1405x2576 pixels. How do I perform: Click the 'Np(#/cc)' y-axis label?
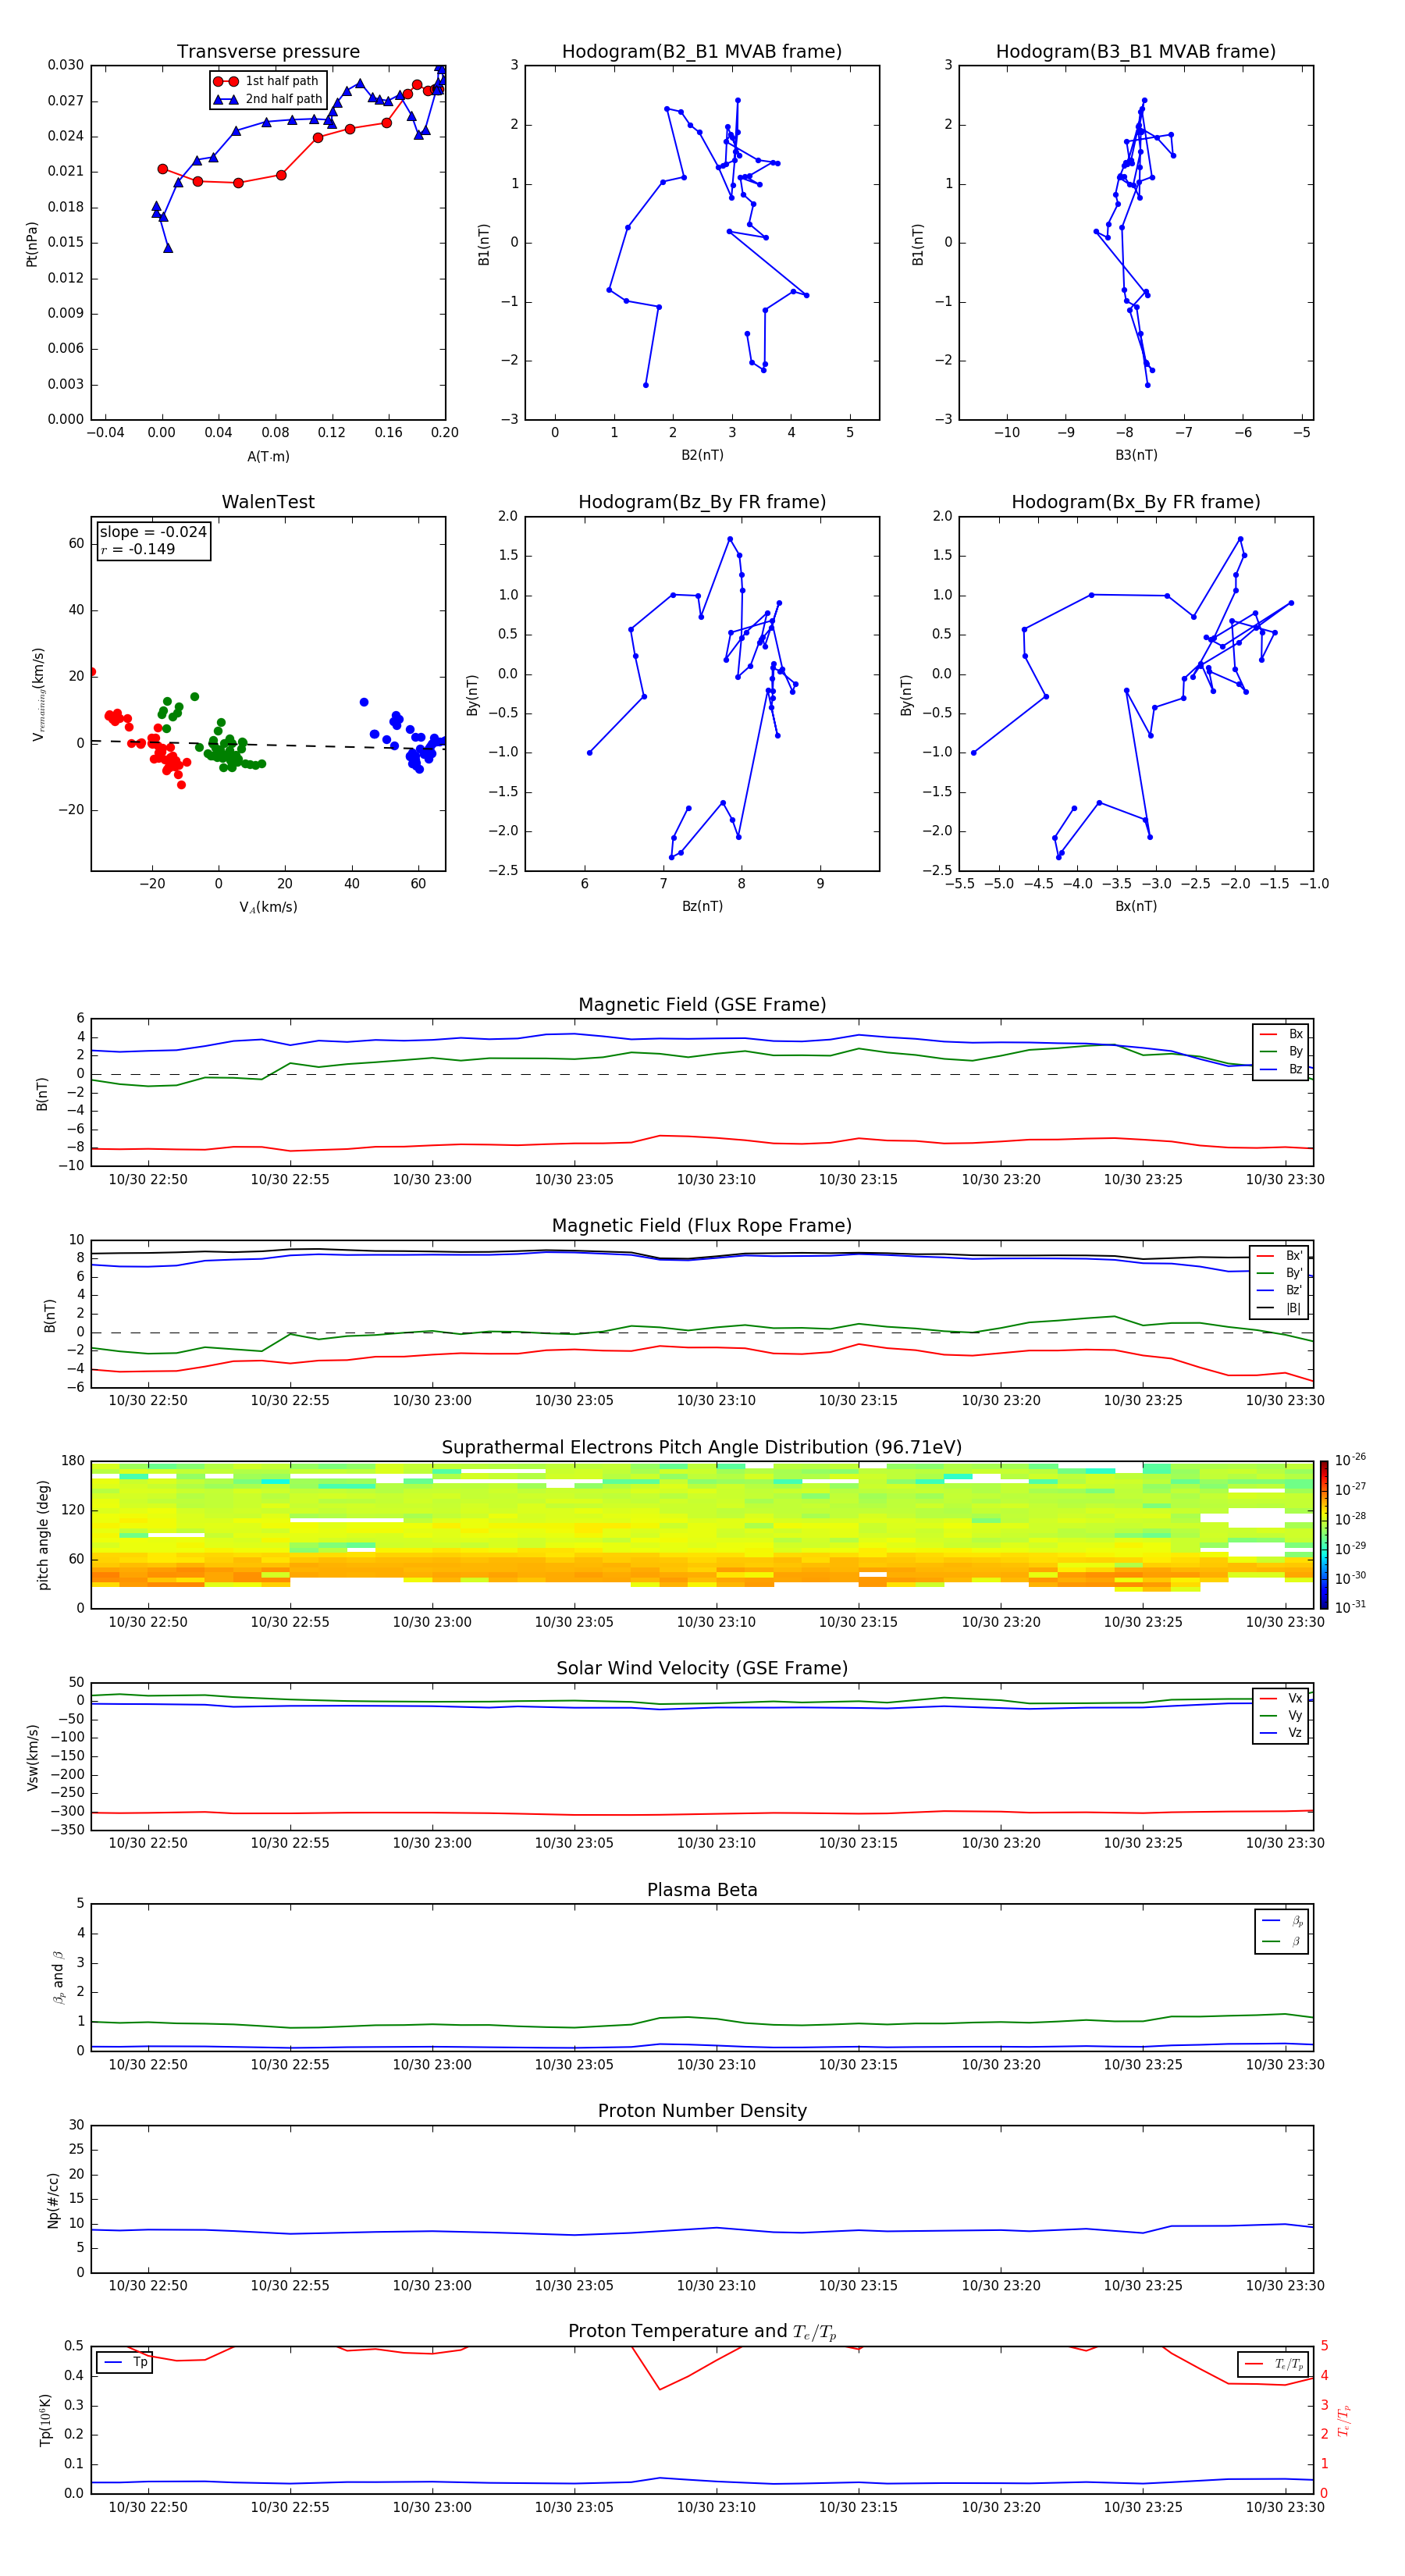click(53, 2200)
